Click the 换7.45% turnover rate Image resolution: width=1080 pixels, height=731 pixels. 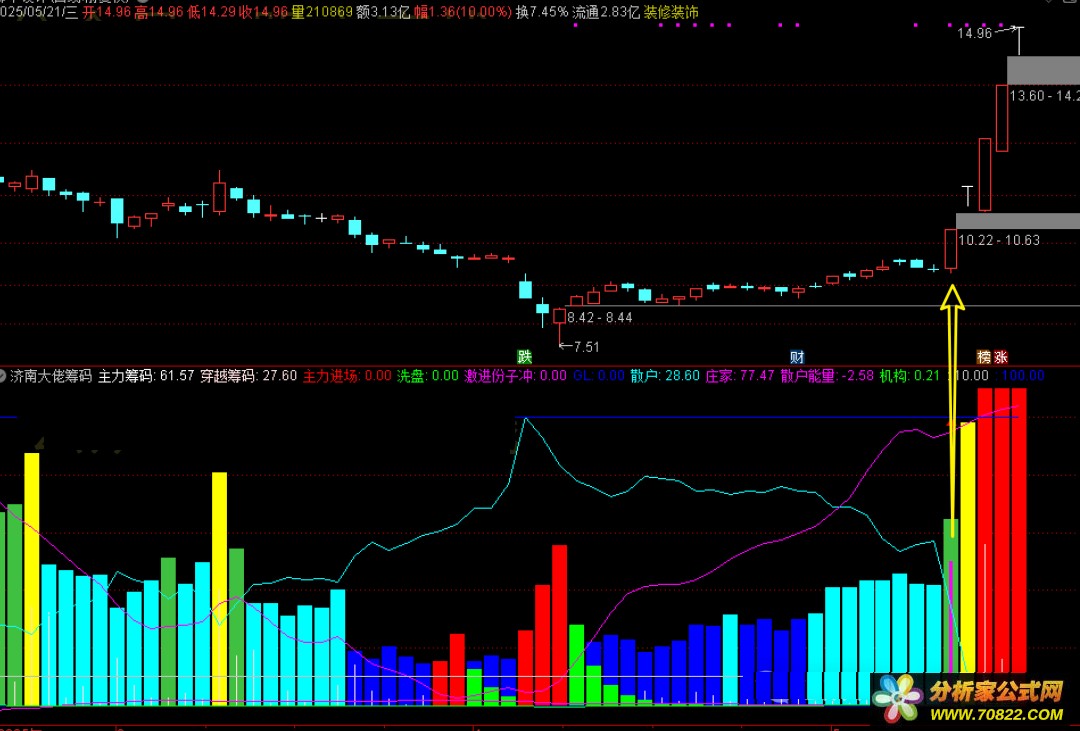pos(543,12)
